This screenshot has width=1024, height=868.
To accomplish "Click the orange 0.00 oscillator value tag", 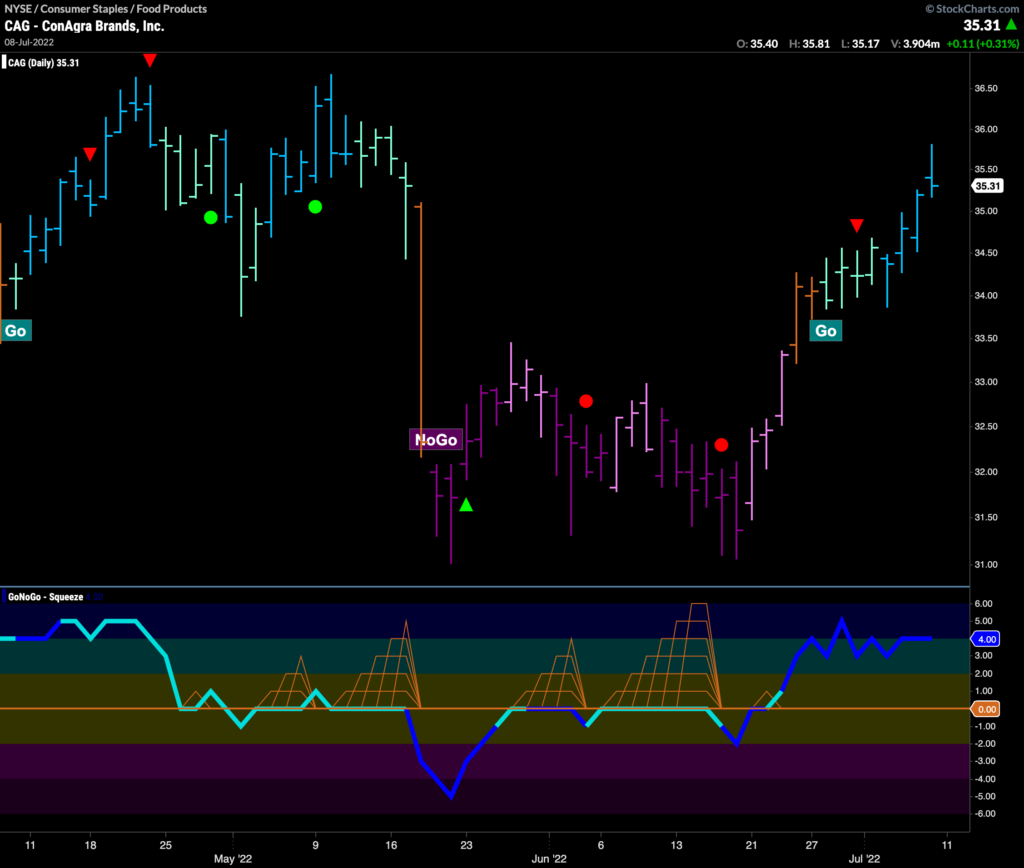I will 986,709.
